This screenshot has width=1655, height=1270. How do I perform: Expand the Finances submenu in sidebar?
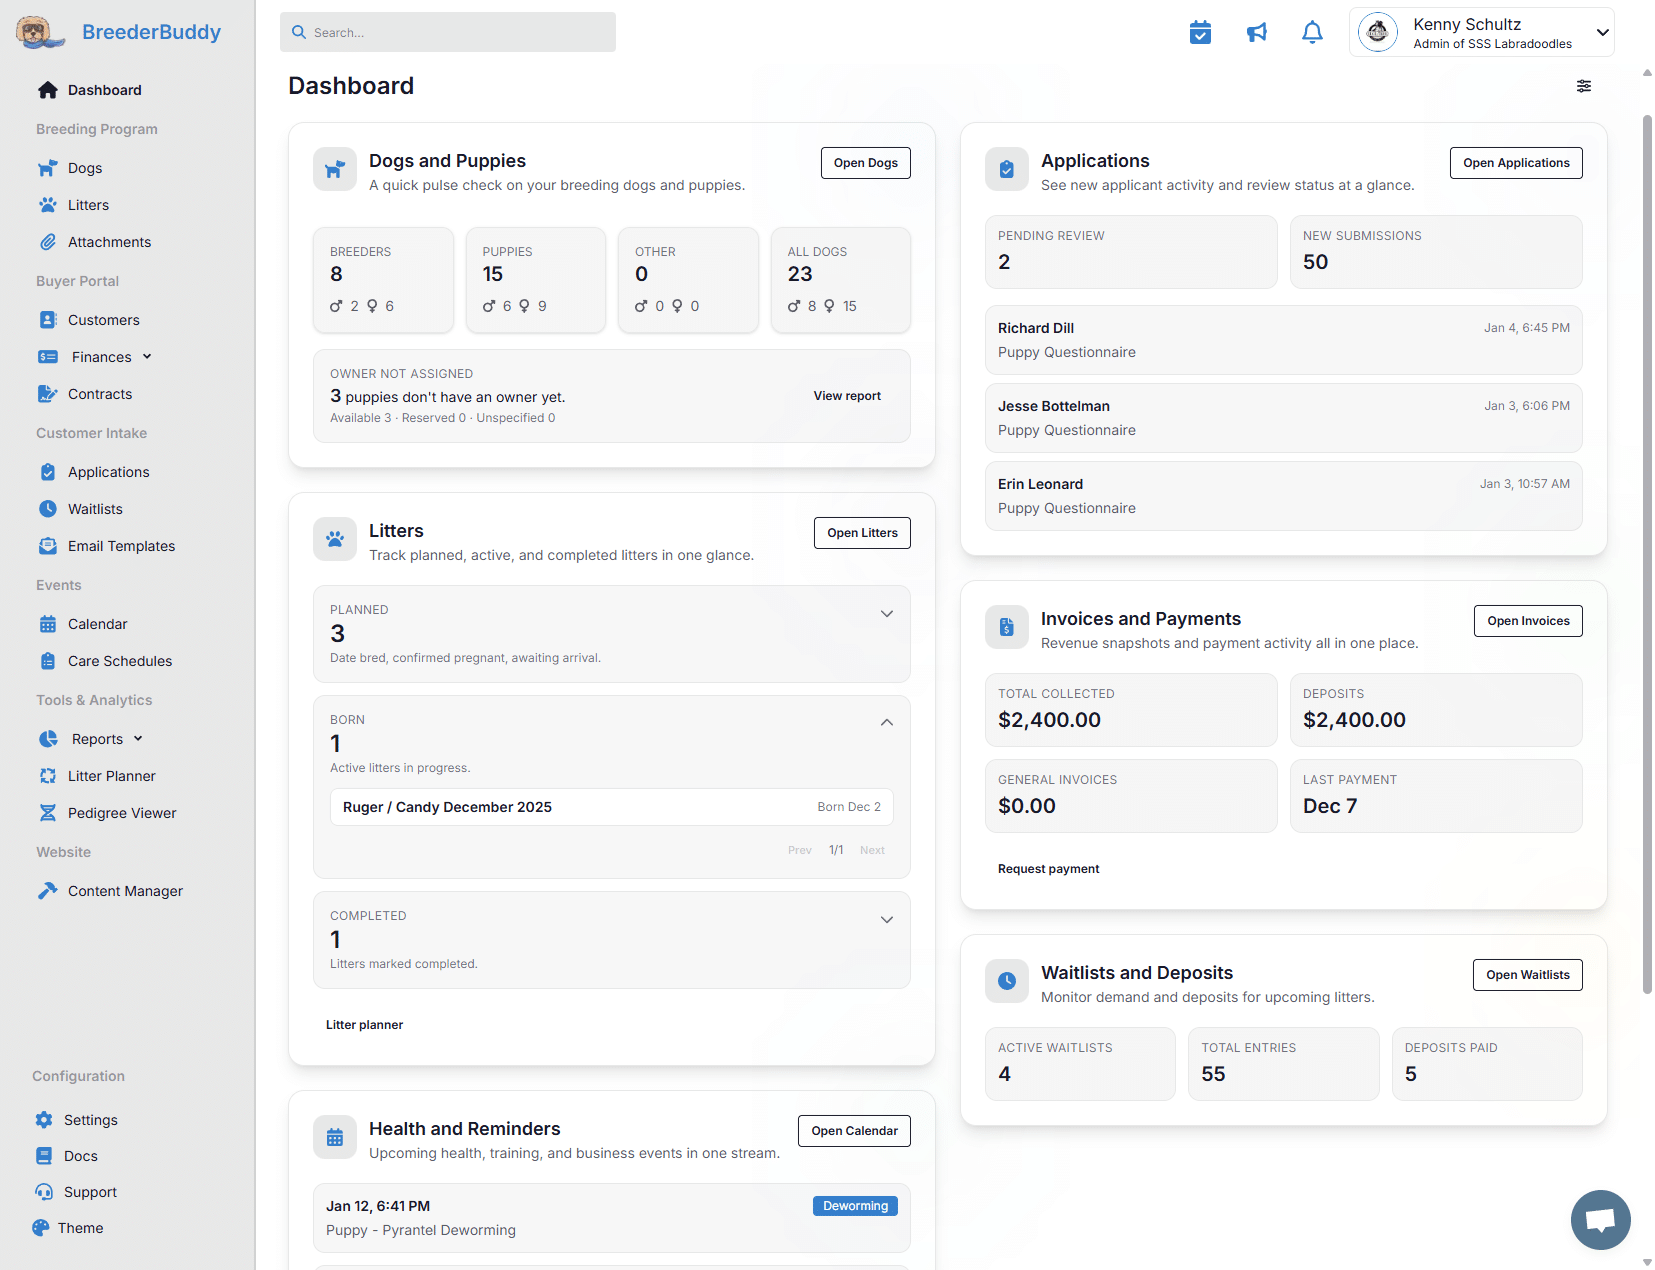pos(147,357)
